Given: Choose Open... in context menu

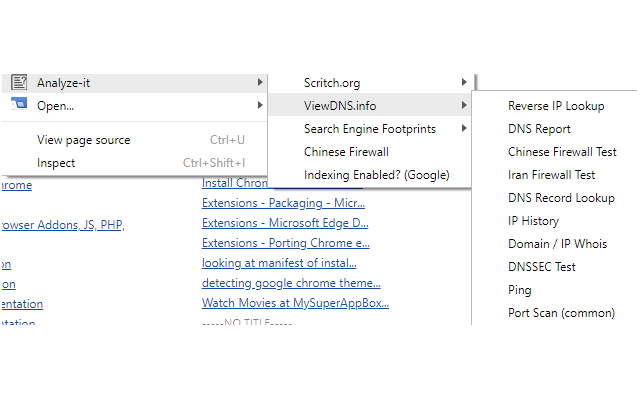Looking at the screenshot, I should 135,106.
